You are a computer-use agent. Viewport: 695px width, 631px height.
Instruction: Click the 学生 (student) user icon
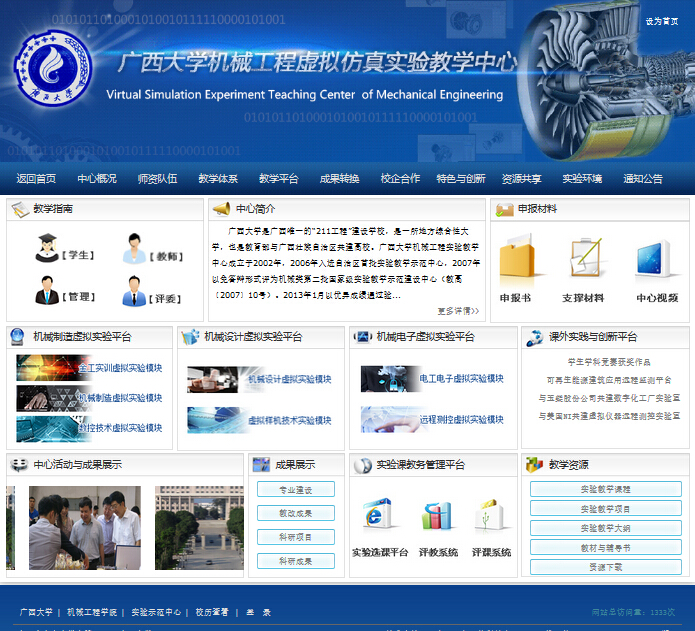click(46, 248)
